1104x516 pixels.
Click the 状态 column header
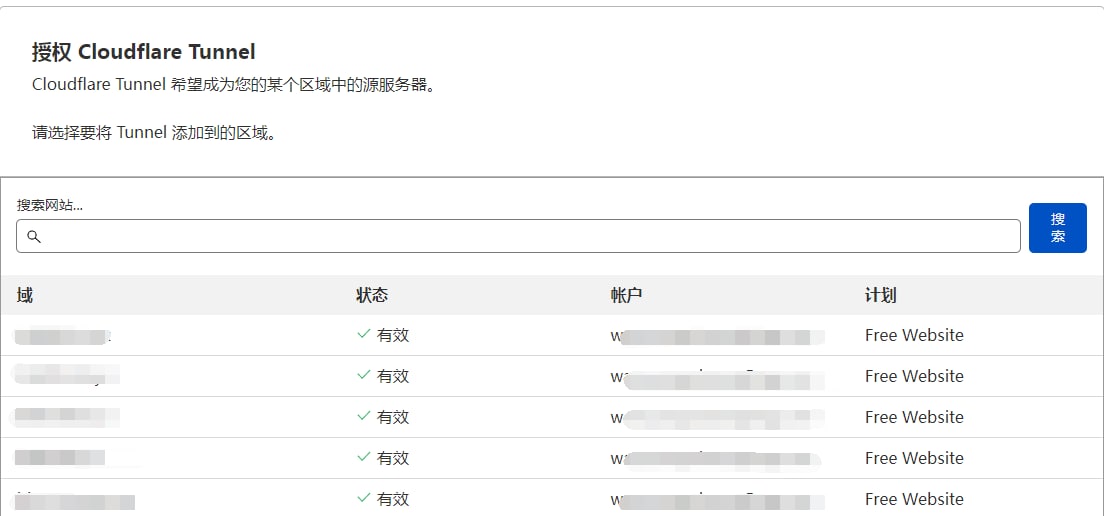pyautogui.click(x=372, y=295)
